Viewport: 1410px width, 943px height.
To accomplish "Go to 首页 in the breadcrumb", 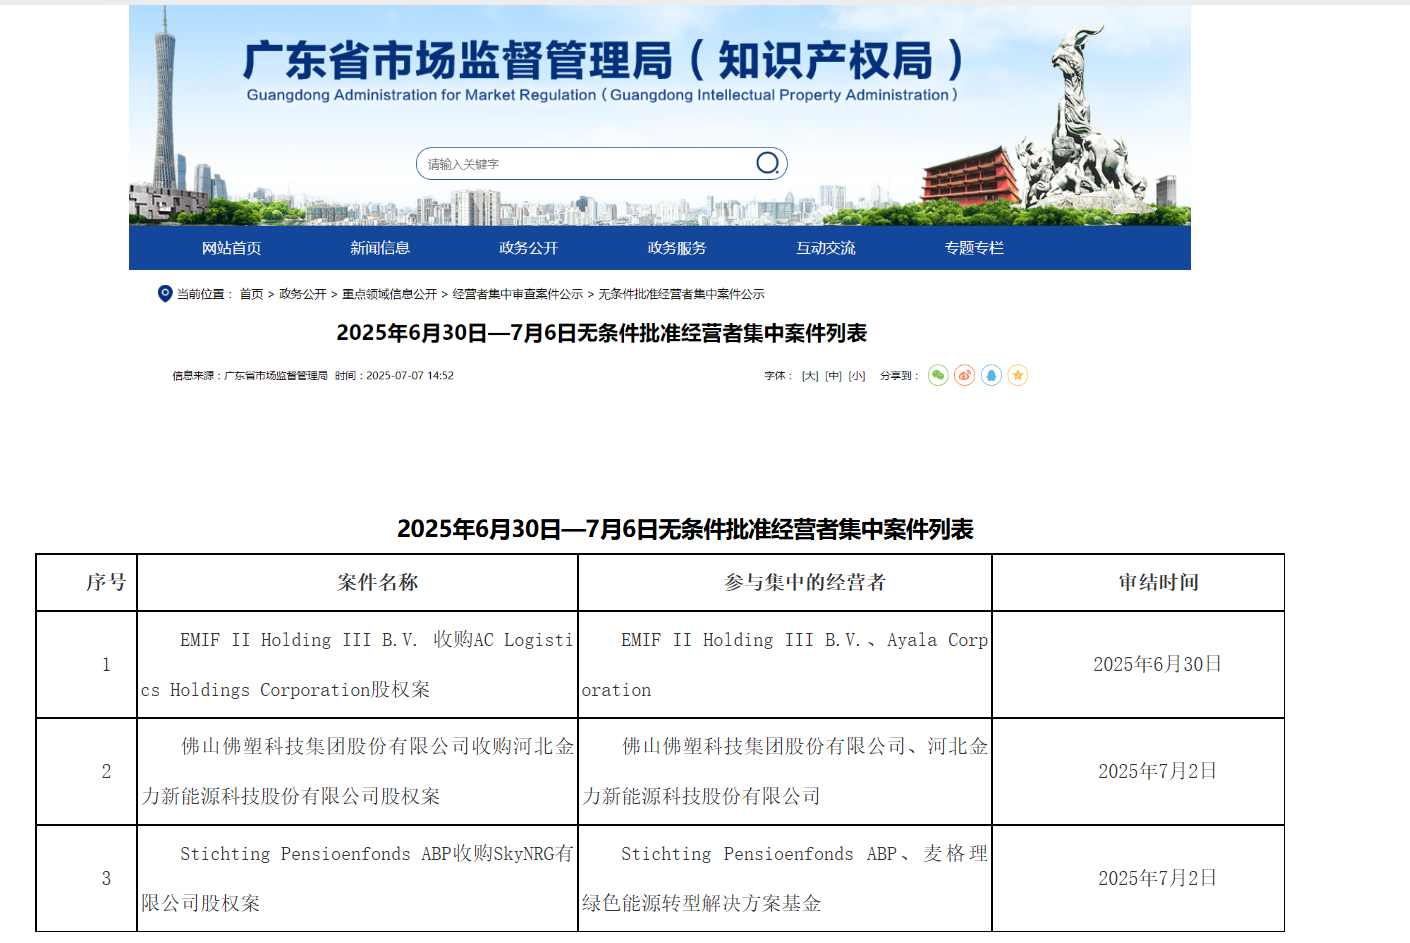I will coord(251,294).
